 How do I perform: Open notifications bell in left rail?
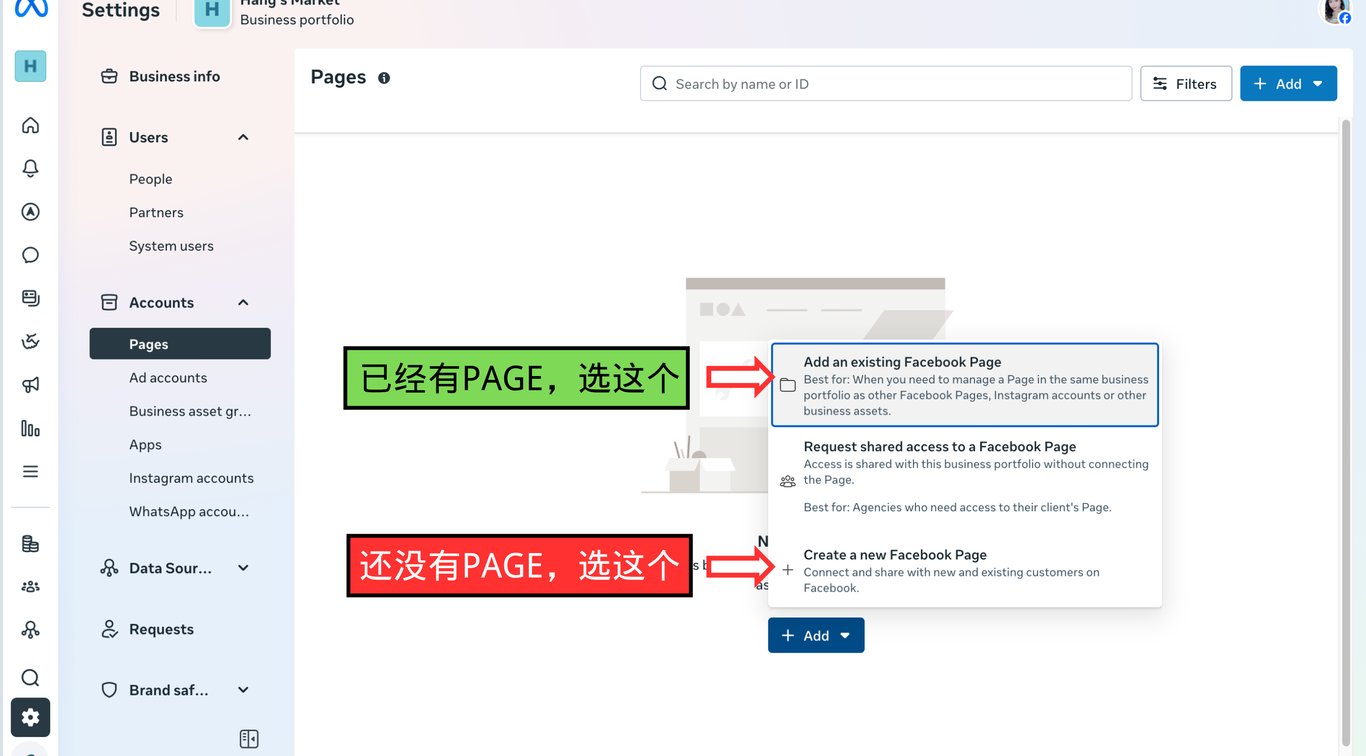(x=30, y=168)
